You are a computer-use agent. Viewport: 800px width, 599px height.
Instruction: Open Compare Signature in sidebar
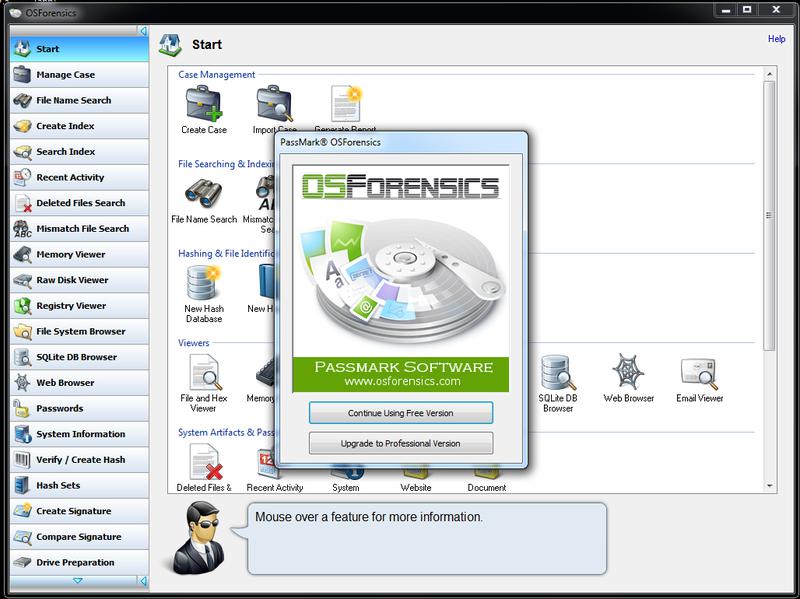tap(80, 537)
